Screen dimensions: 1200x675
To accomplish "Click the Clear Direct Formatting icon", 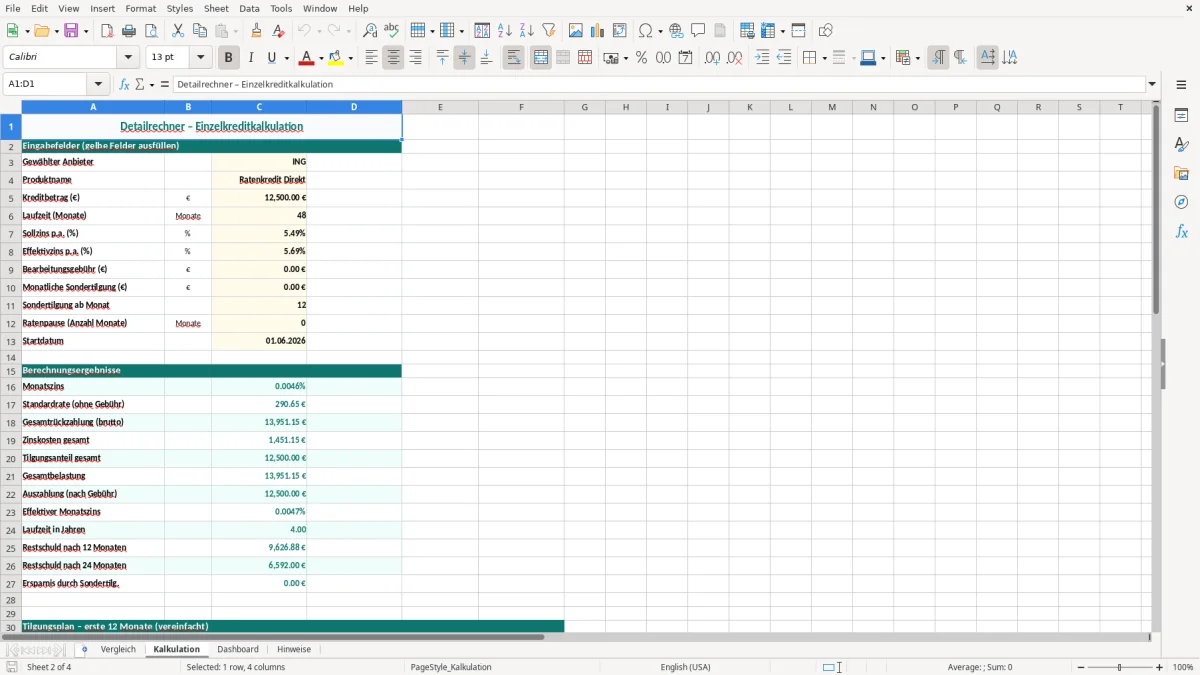I will [x=279, y=31].
